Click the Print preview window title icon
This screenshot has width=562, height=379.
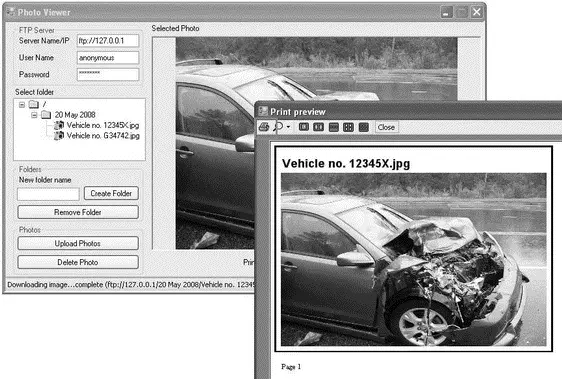click(x=263, y=111)
